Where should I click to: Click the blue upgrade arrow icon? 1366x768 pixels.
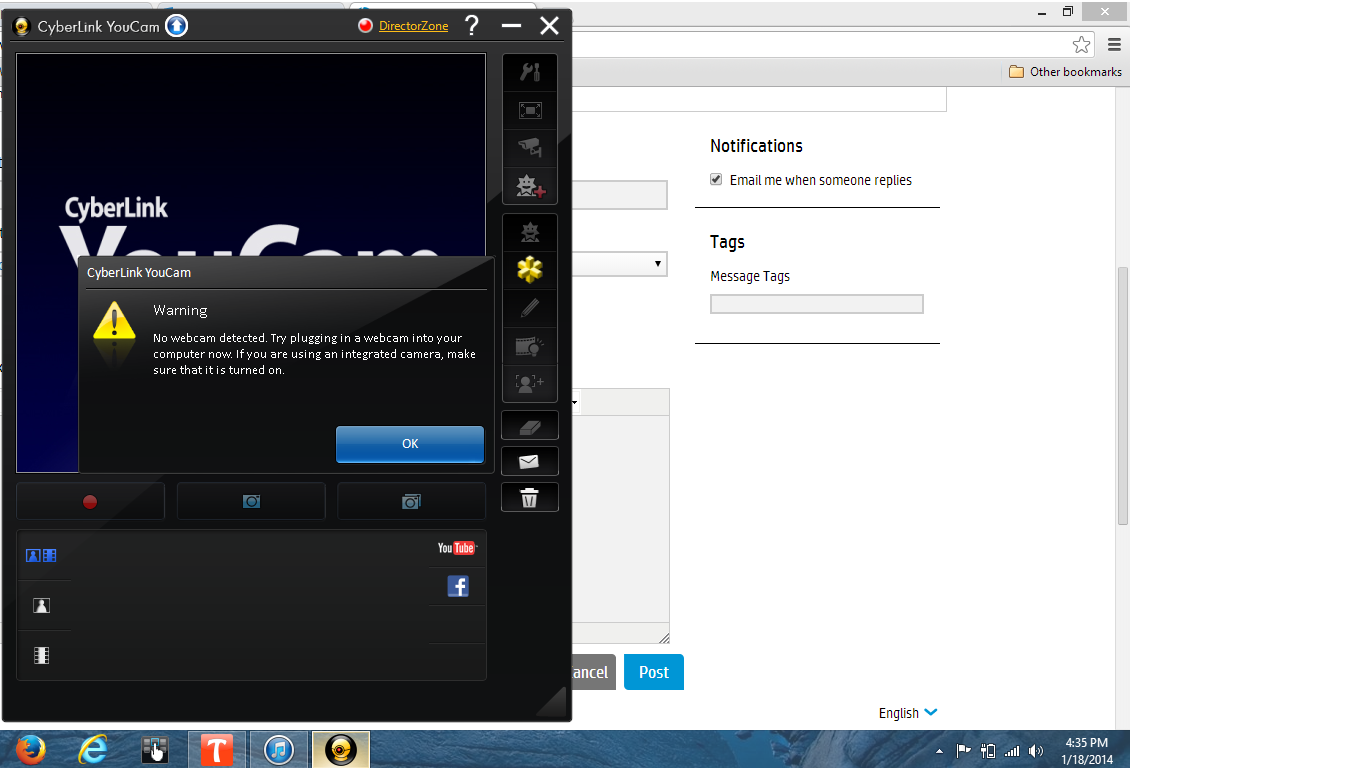(x=177, y=26)
